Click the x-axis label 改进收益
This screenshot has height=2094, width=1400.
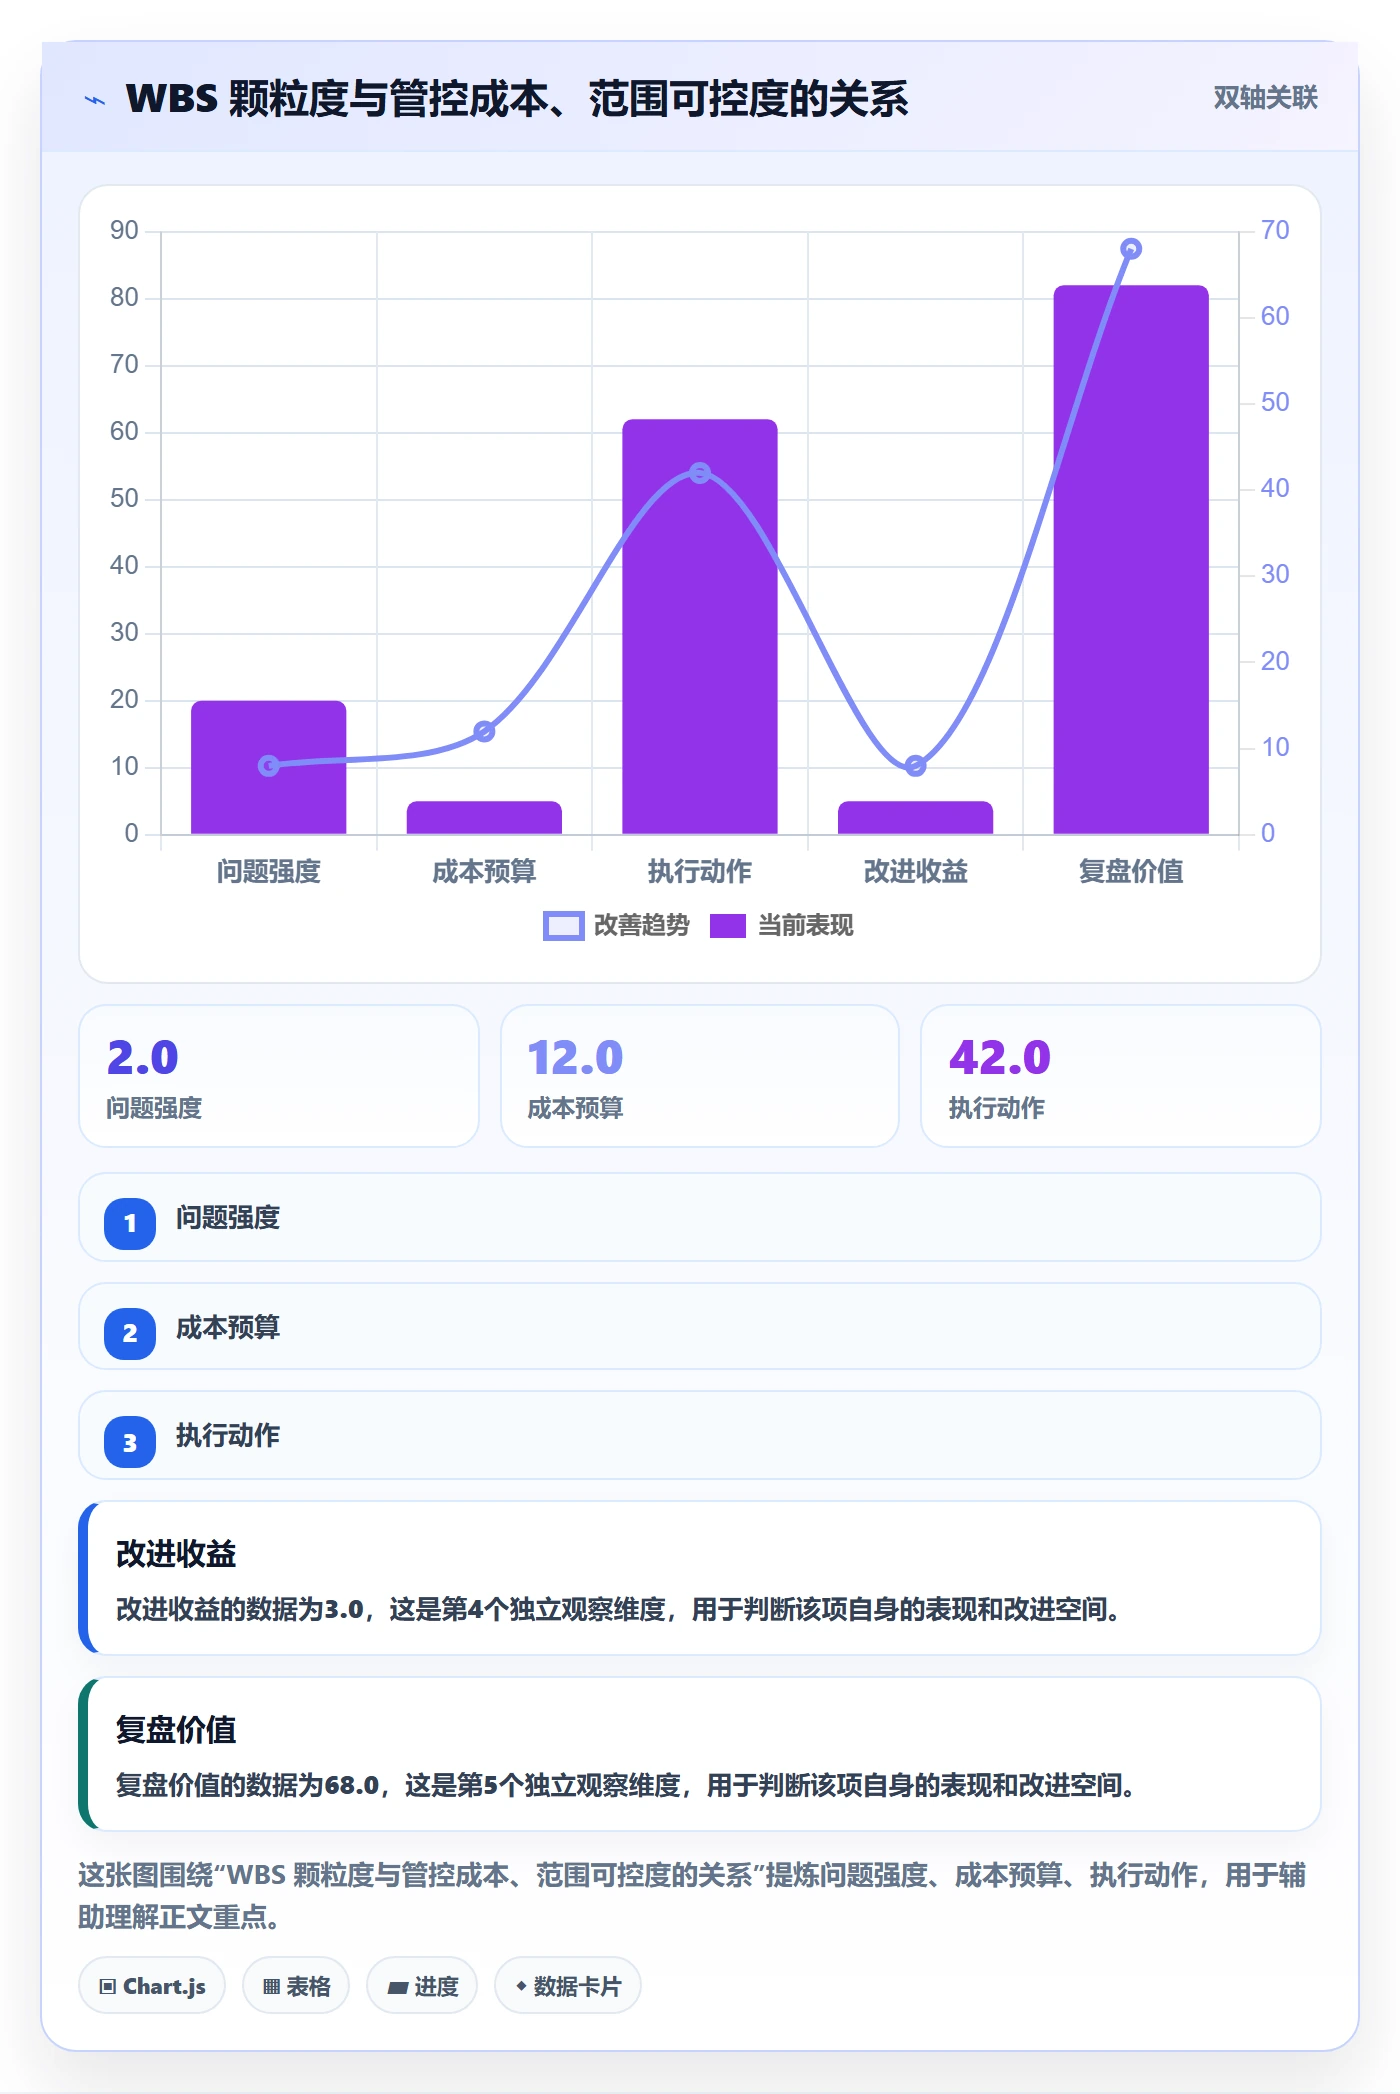915,872
